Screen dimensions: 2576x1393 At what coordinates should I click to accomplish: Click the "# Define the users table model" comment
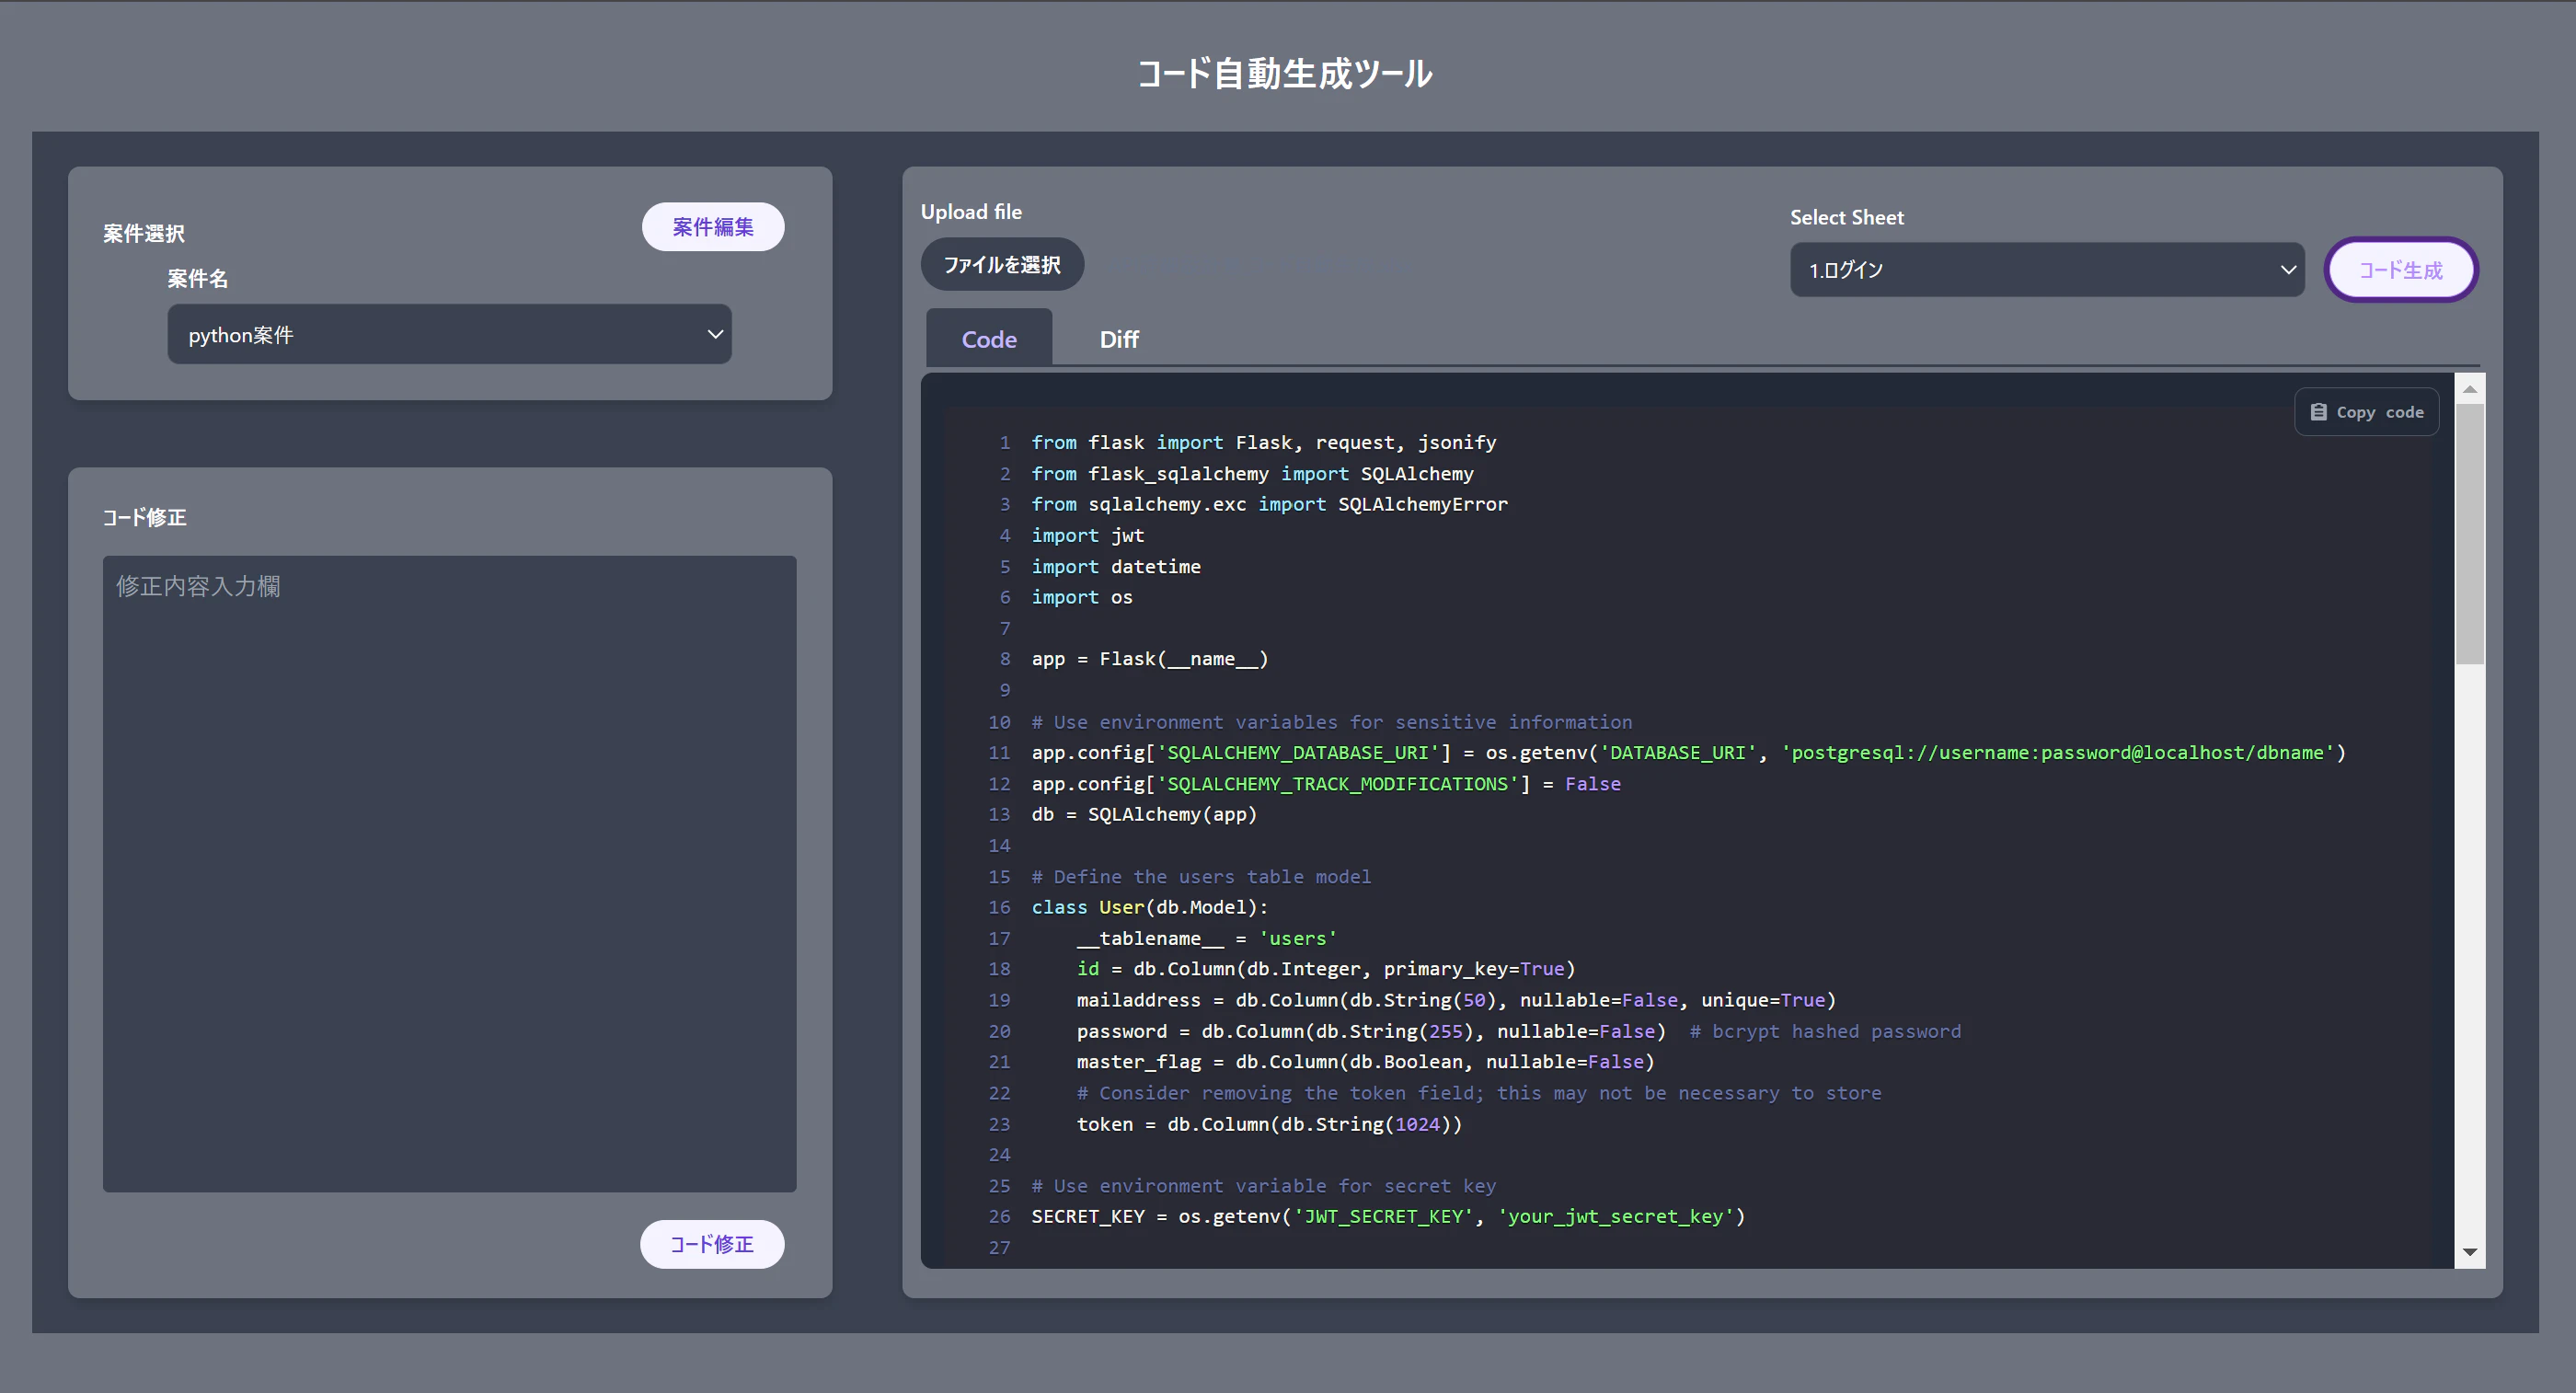pyautogui.click(x=1201, y=876)
